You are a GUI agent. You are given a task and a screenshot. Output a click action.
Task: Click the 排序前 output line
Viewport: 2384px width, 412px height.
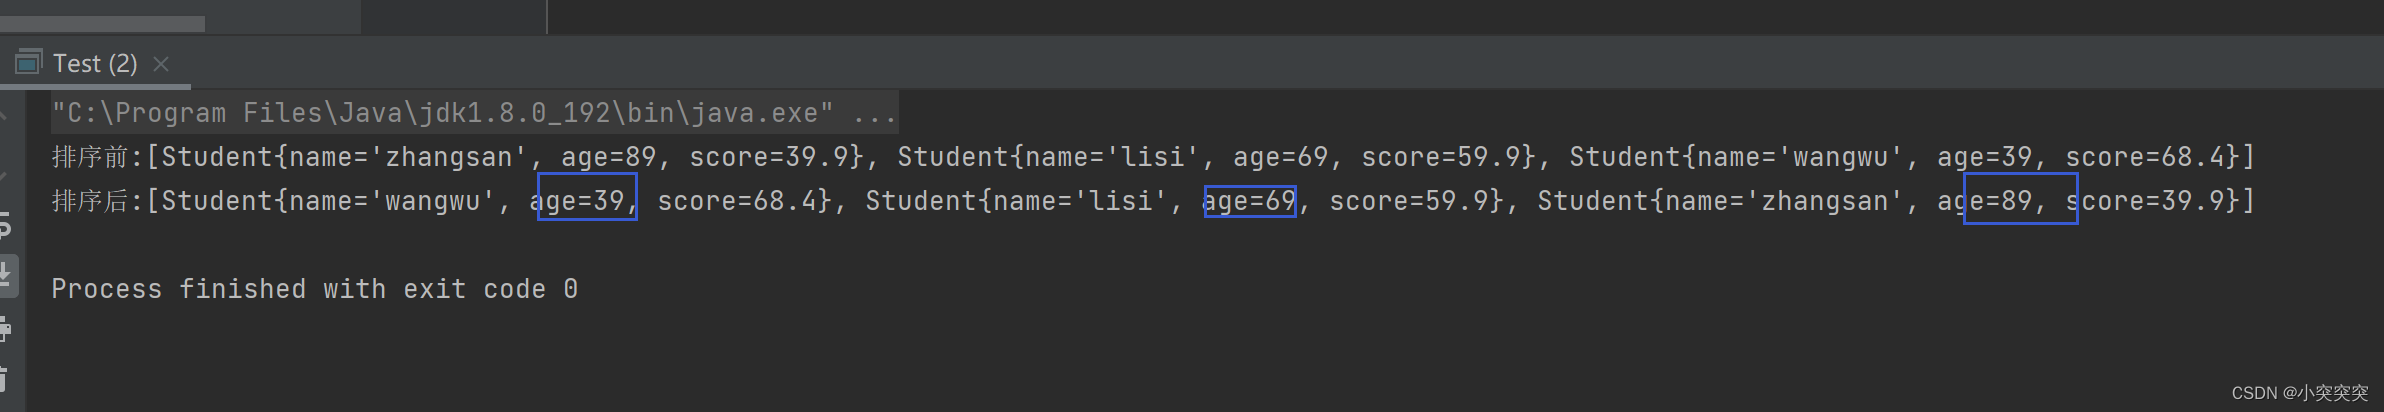click(1153, 157)
